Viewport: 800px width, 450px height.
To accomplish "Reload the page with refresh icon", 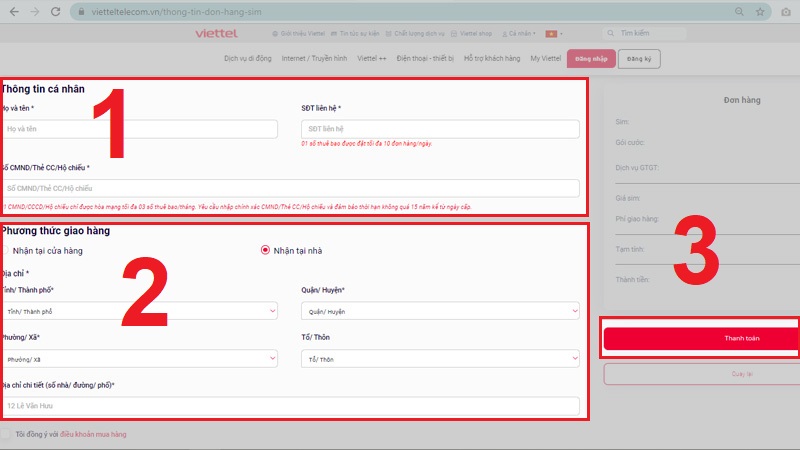I will [x=57, y=11].
